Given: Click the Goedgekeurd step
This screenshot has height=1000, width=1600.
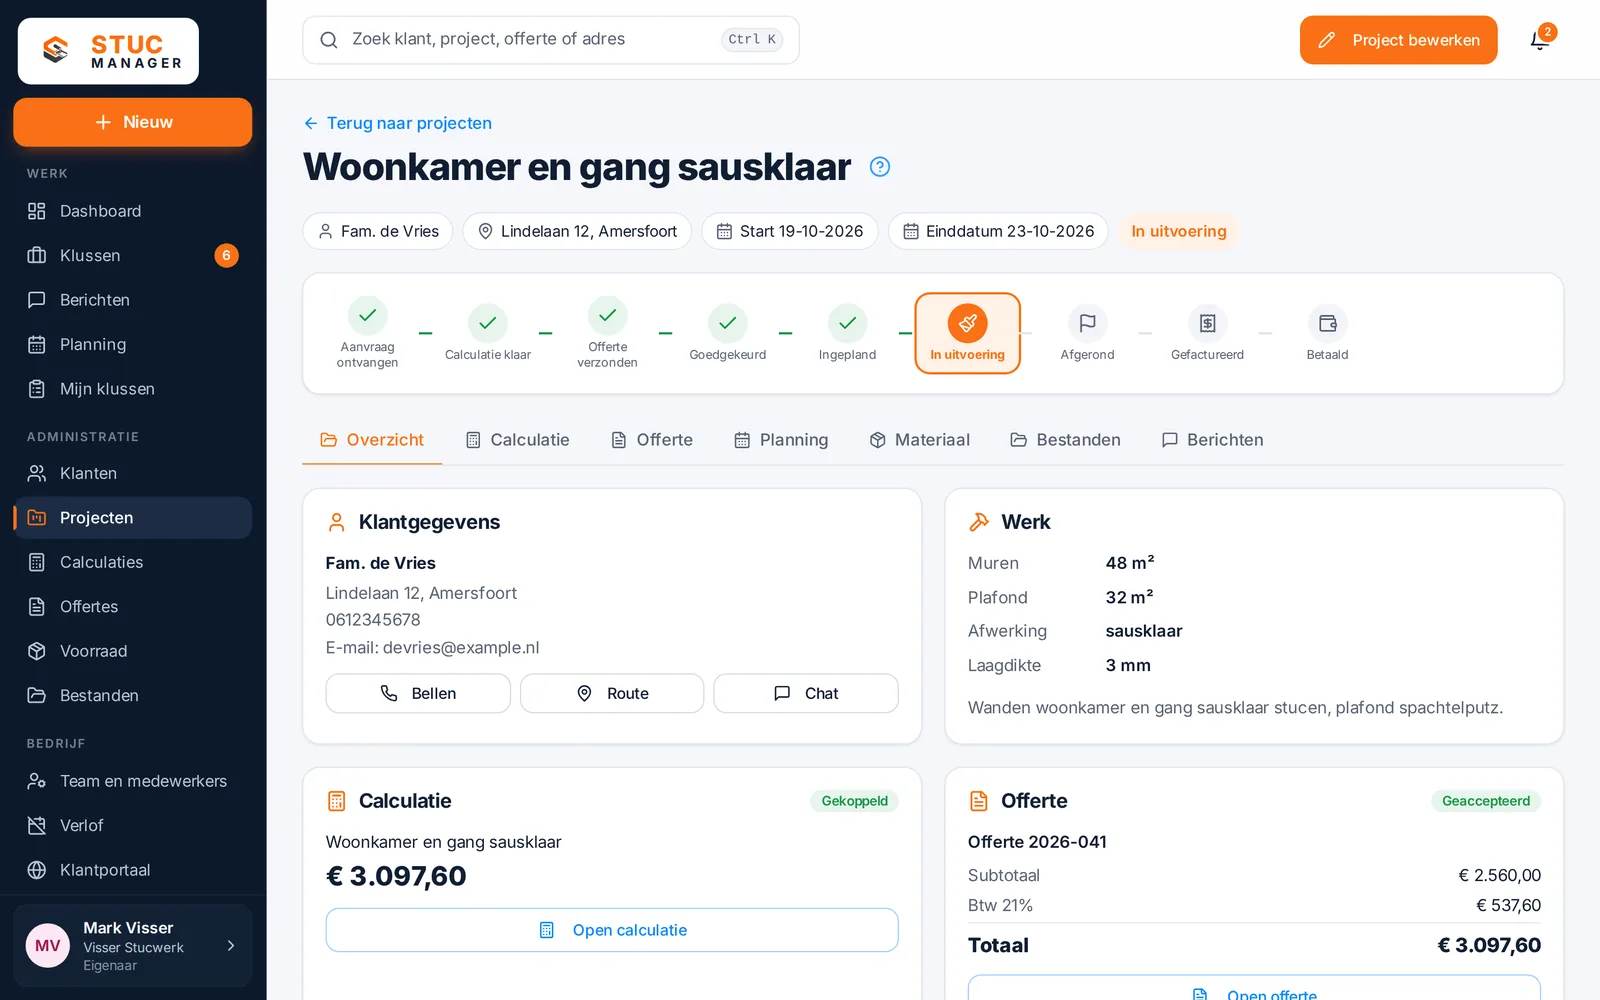Looking at the screenshot, I should [x=727, y=333].
